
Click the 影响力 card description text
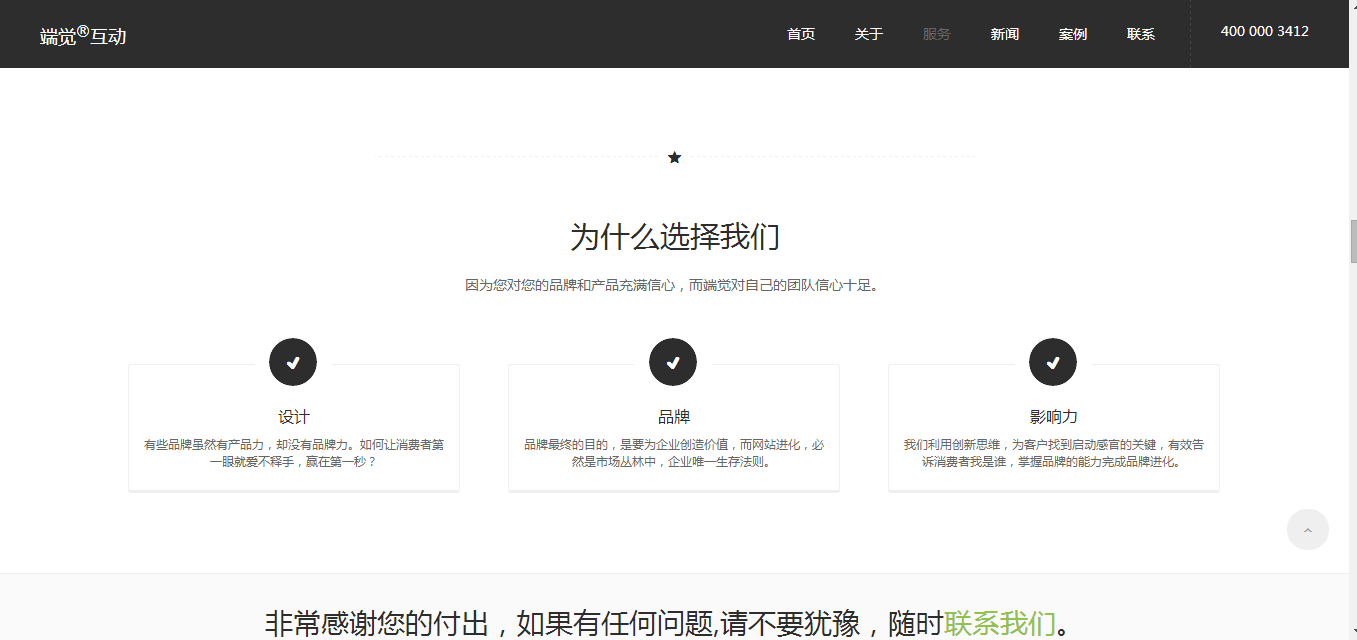pyautogui.click(x=1054, y=453)
